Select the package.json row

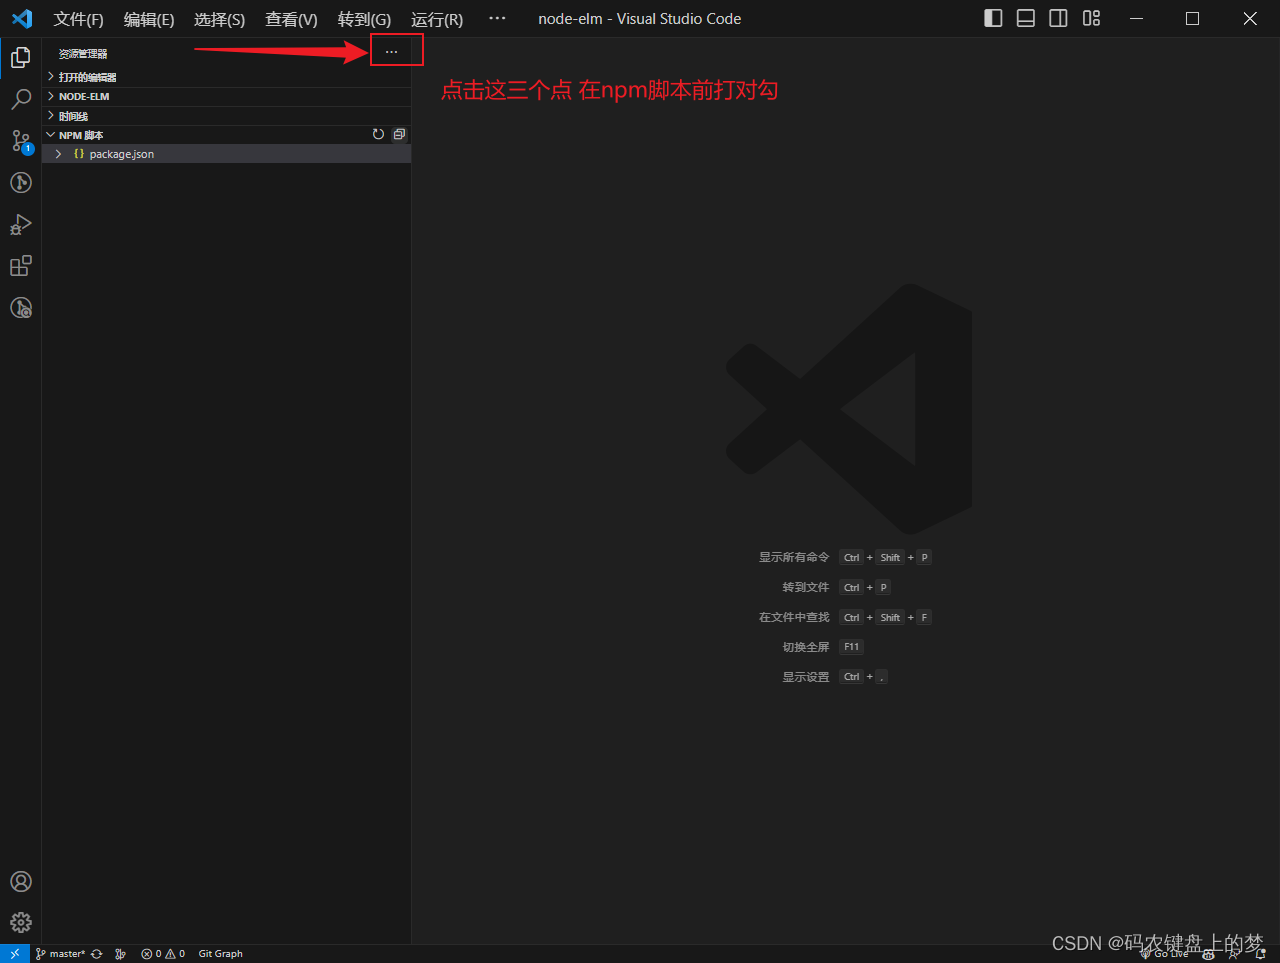[226, 154]
